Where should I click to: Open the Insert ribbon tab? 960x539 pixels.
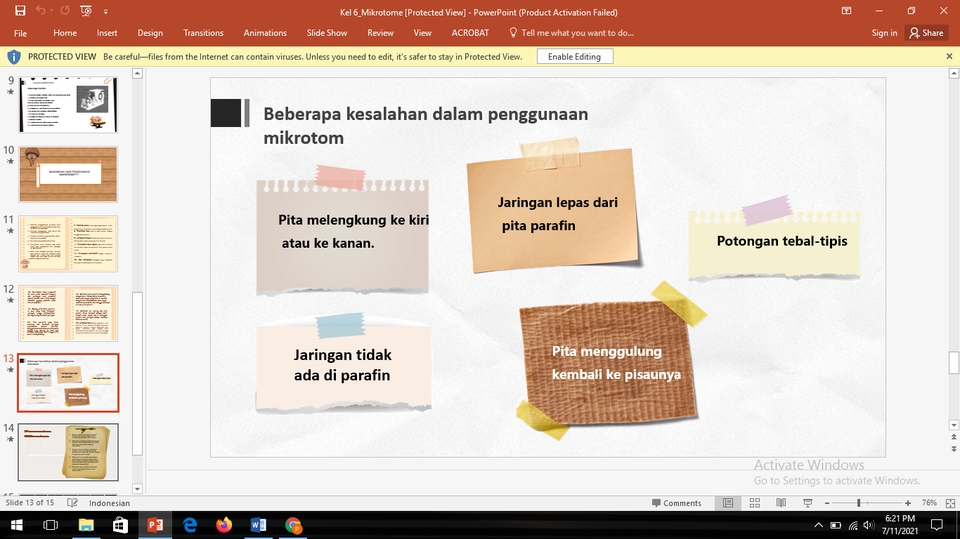(x=107, y=33)
